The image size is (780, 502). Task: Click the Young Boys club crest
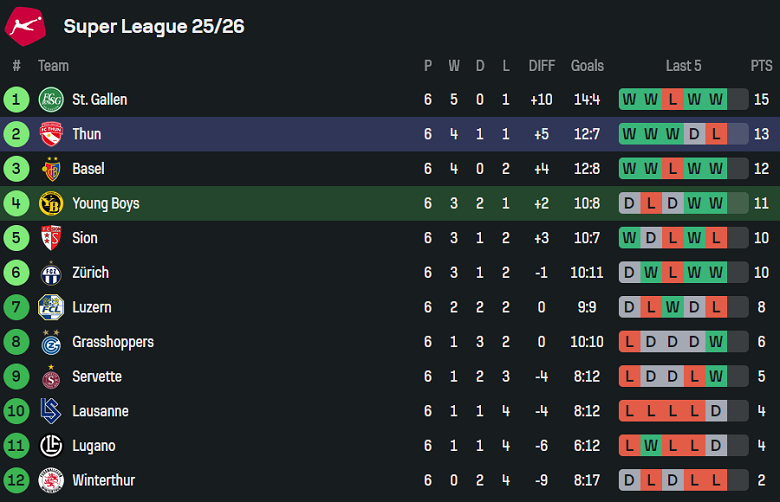click(x=51, y=204)
